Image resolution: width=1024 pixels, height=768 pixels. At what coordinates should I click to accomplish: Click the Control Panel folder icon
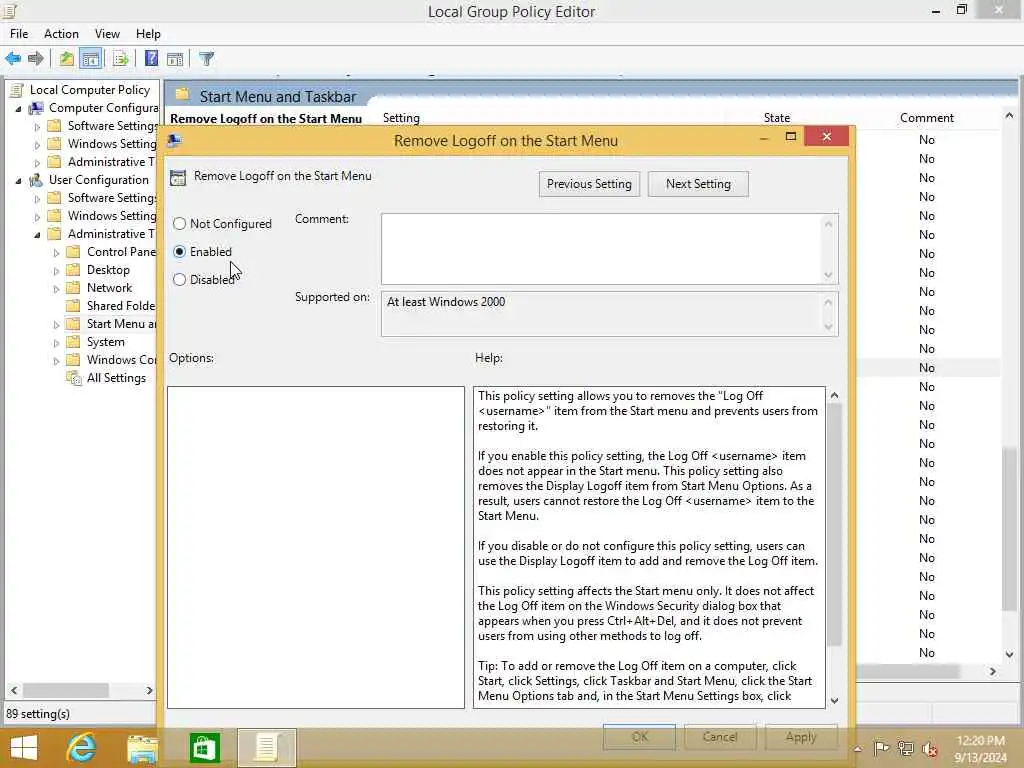[74, 251]
